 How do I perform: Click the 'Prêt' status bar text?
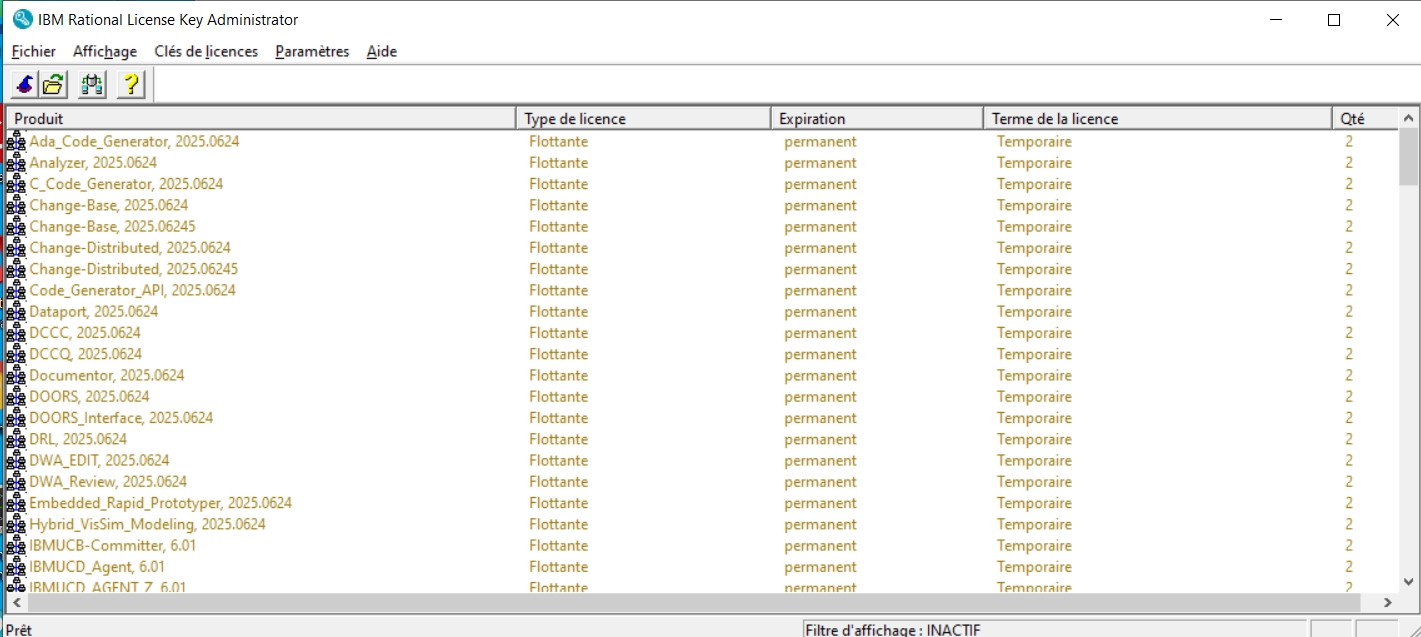pos(19,630)
